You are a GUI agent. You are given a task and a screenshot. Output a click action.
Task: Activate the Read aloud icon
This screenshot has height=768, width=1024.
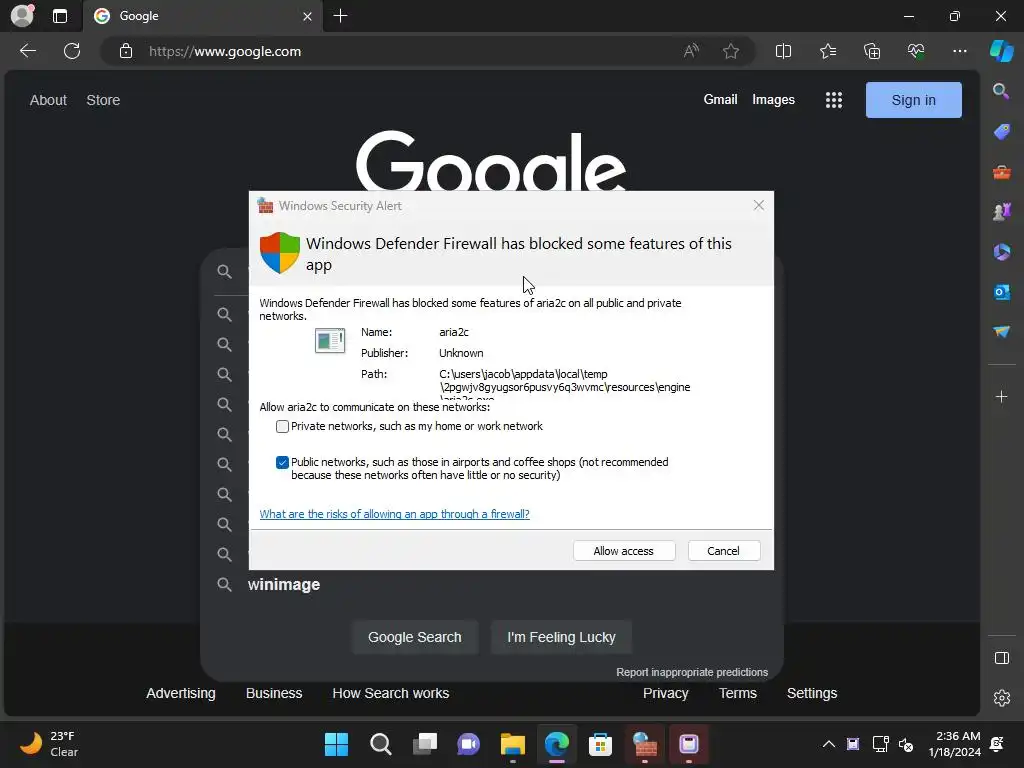691,51
